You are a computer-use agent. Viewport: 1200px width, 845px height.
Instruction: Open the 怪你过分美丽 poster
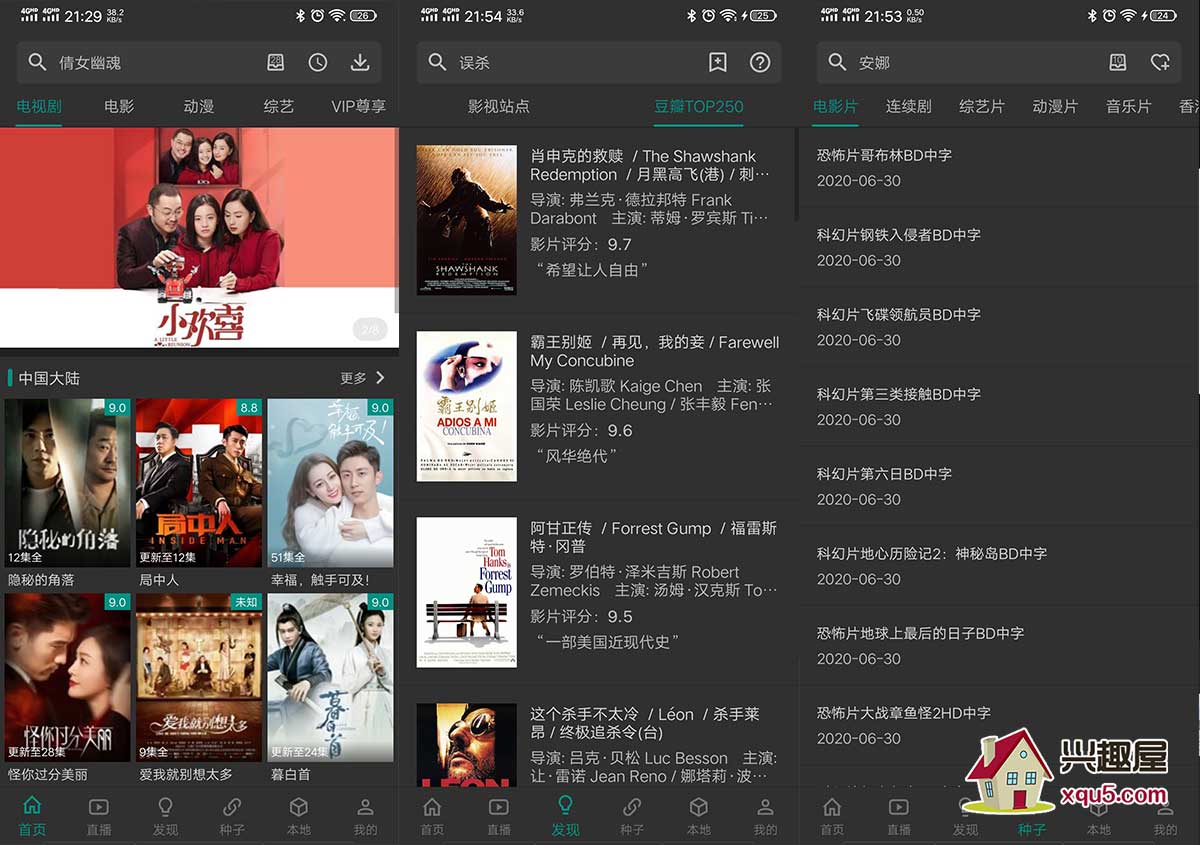tap(67, 678)
